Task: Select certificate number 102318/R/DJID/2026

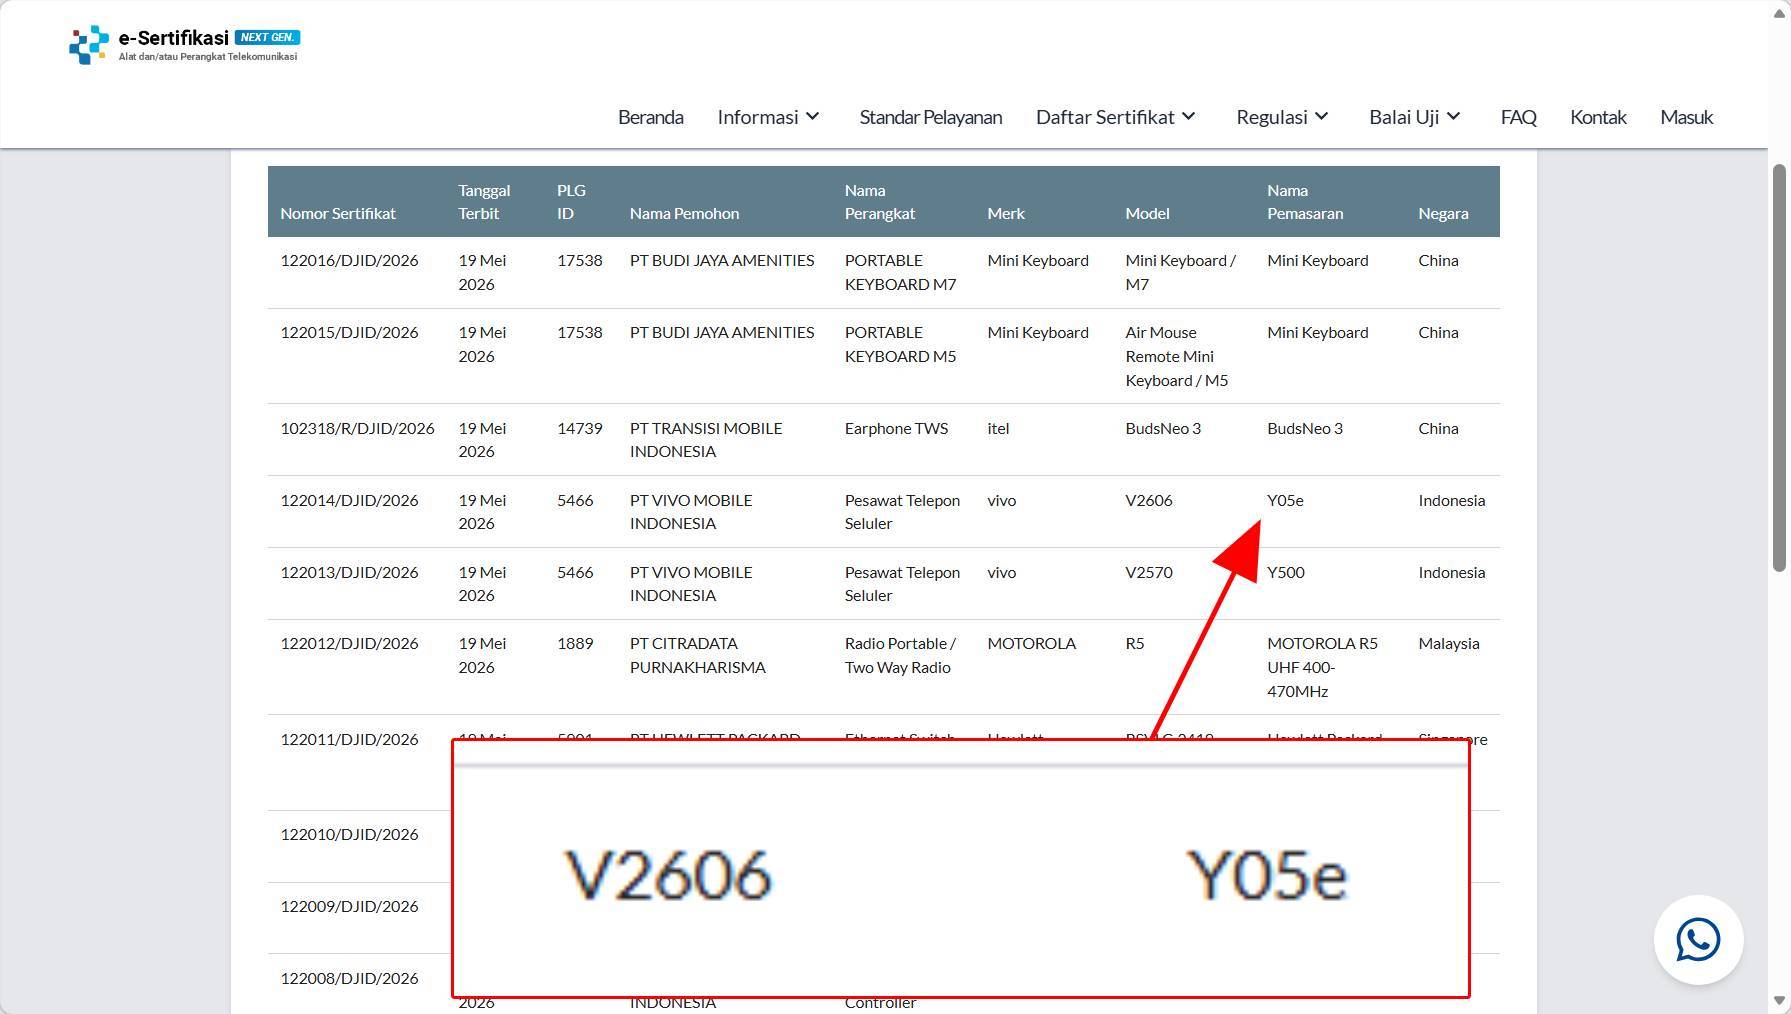Action: click(357, 428)
